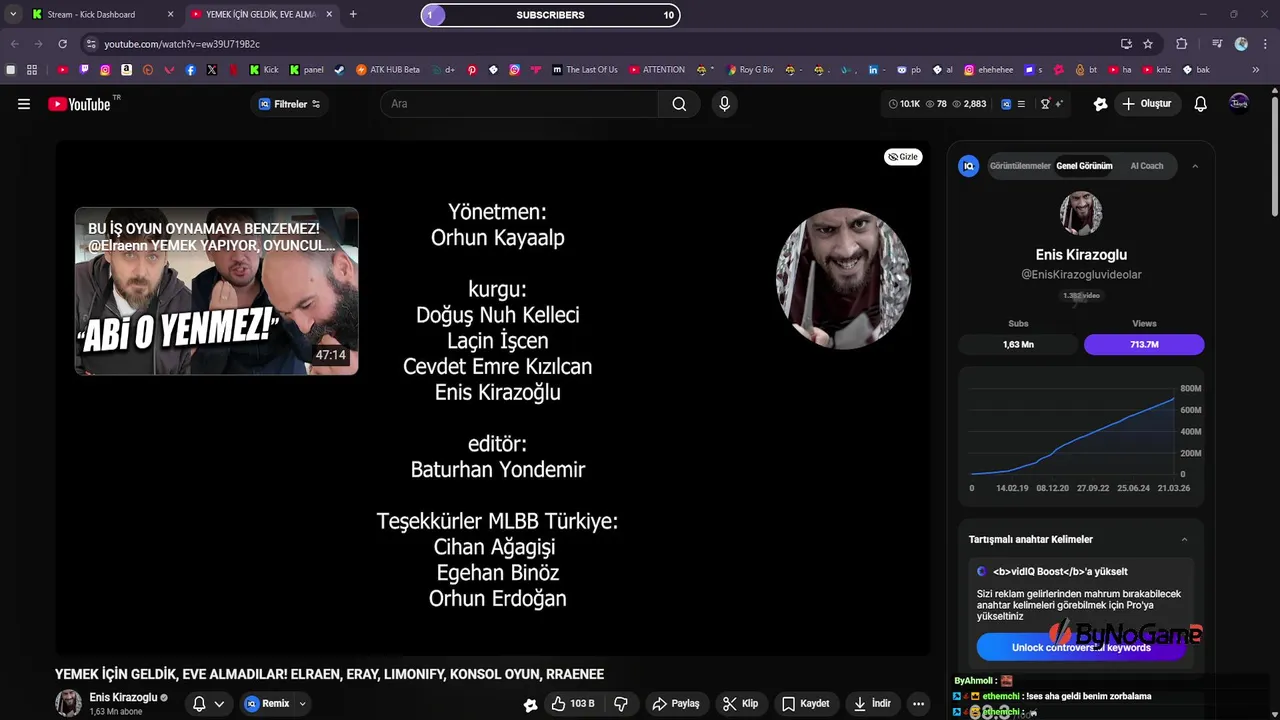Open the YouTube hamburger guide menu
This screenshot has width=1280, height=720.
click(x=24, y=104)
